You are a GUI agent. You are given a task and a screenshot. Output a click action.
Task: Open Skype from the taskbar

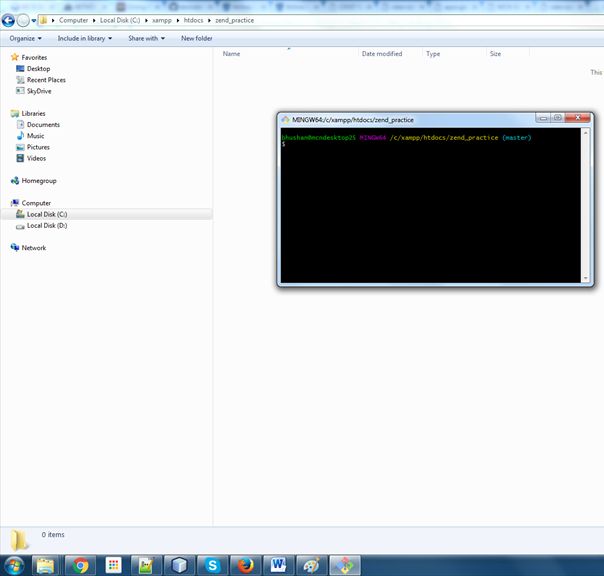click(x=212, y=565)
